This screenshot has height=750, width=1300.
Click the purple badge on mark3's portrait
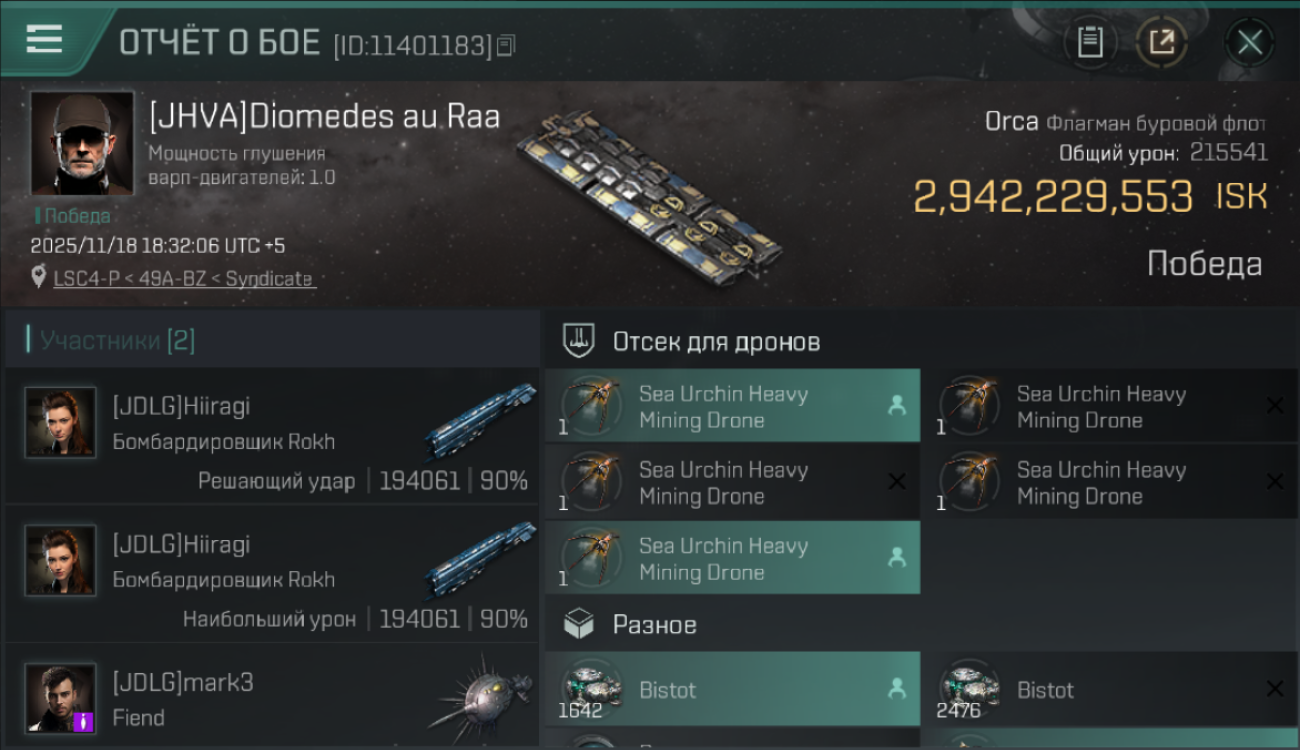point(84,720)
